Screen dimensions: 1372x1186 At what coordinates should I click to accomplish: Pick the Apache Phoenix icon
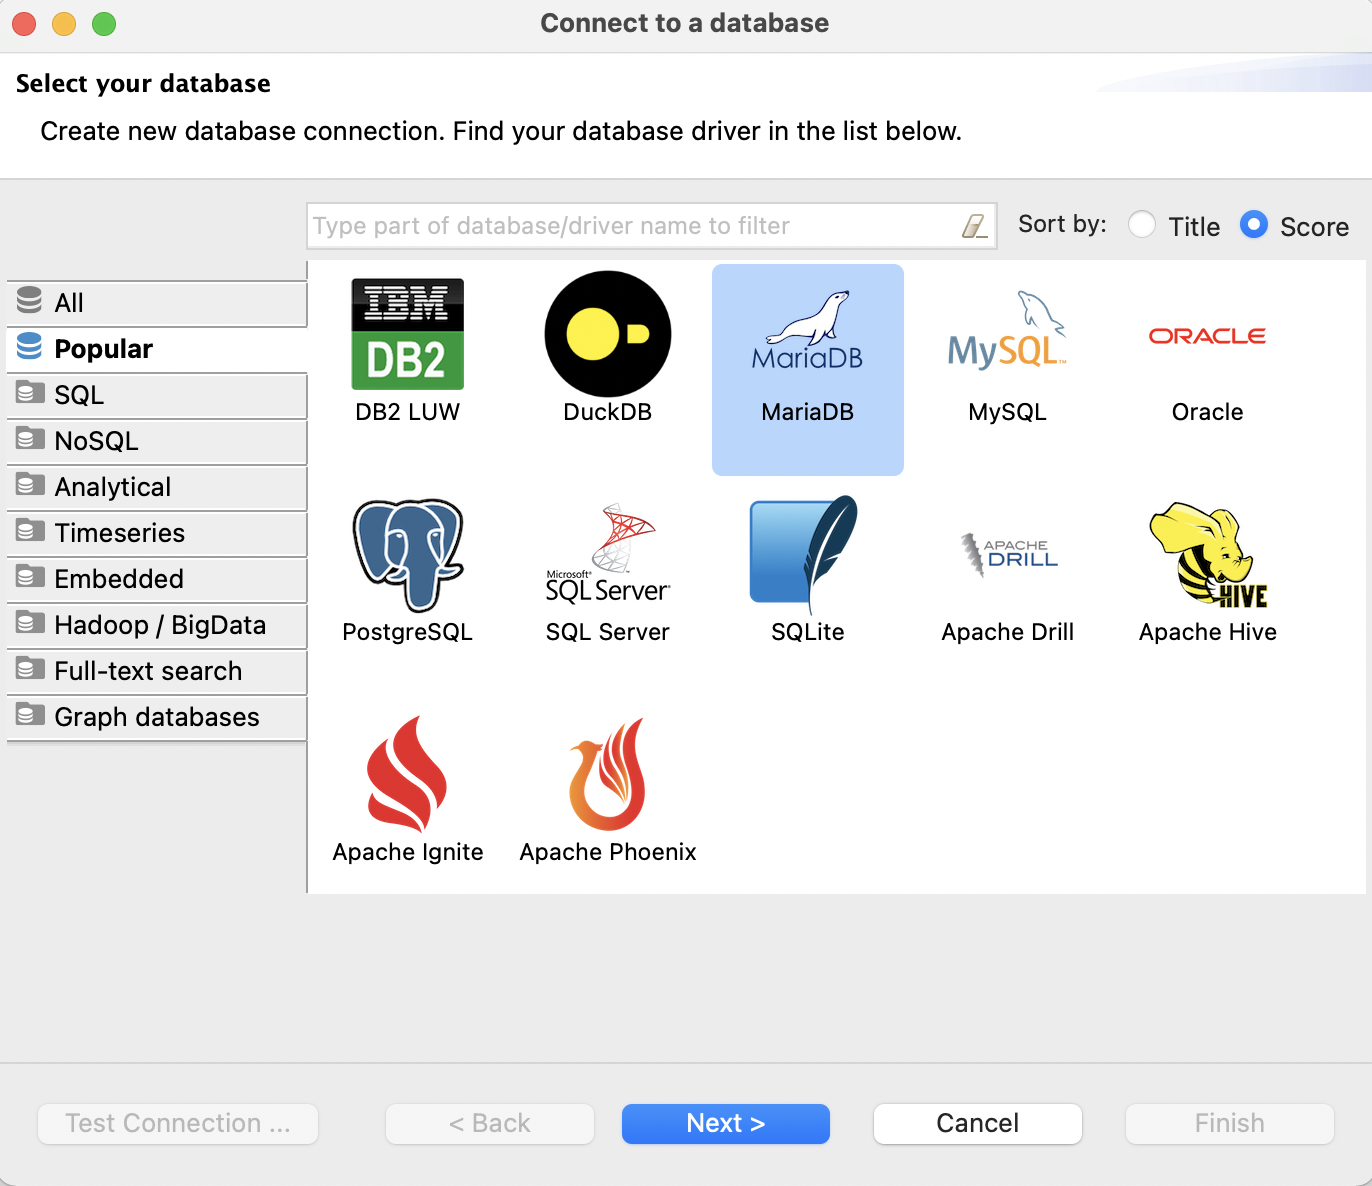point(608,774)
